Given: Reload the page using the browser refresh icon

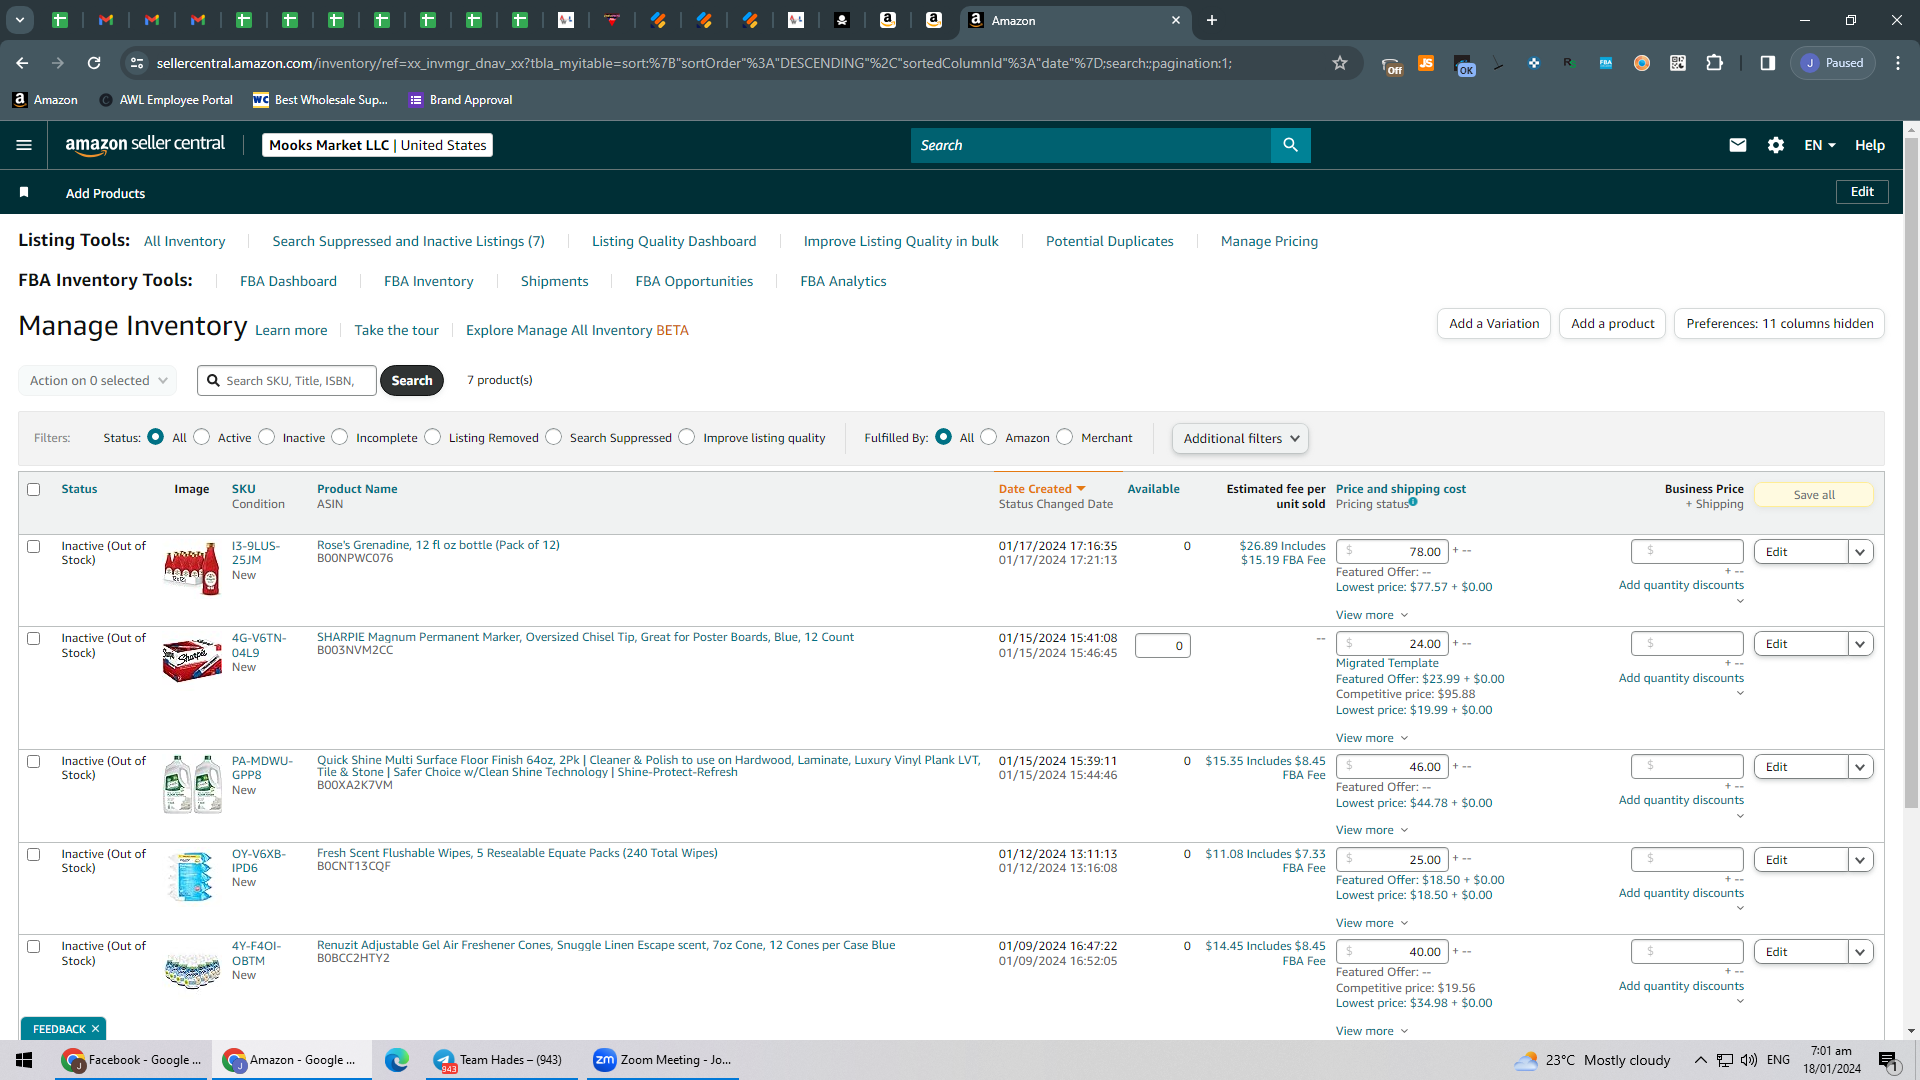Looking at the screenshot, I should click(94, 63).
